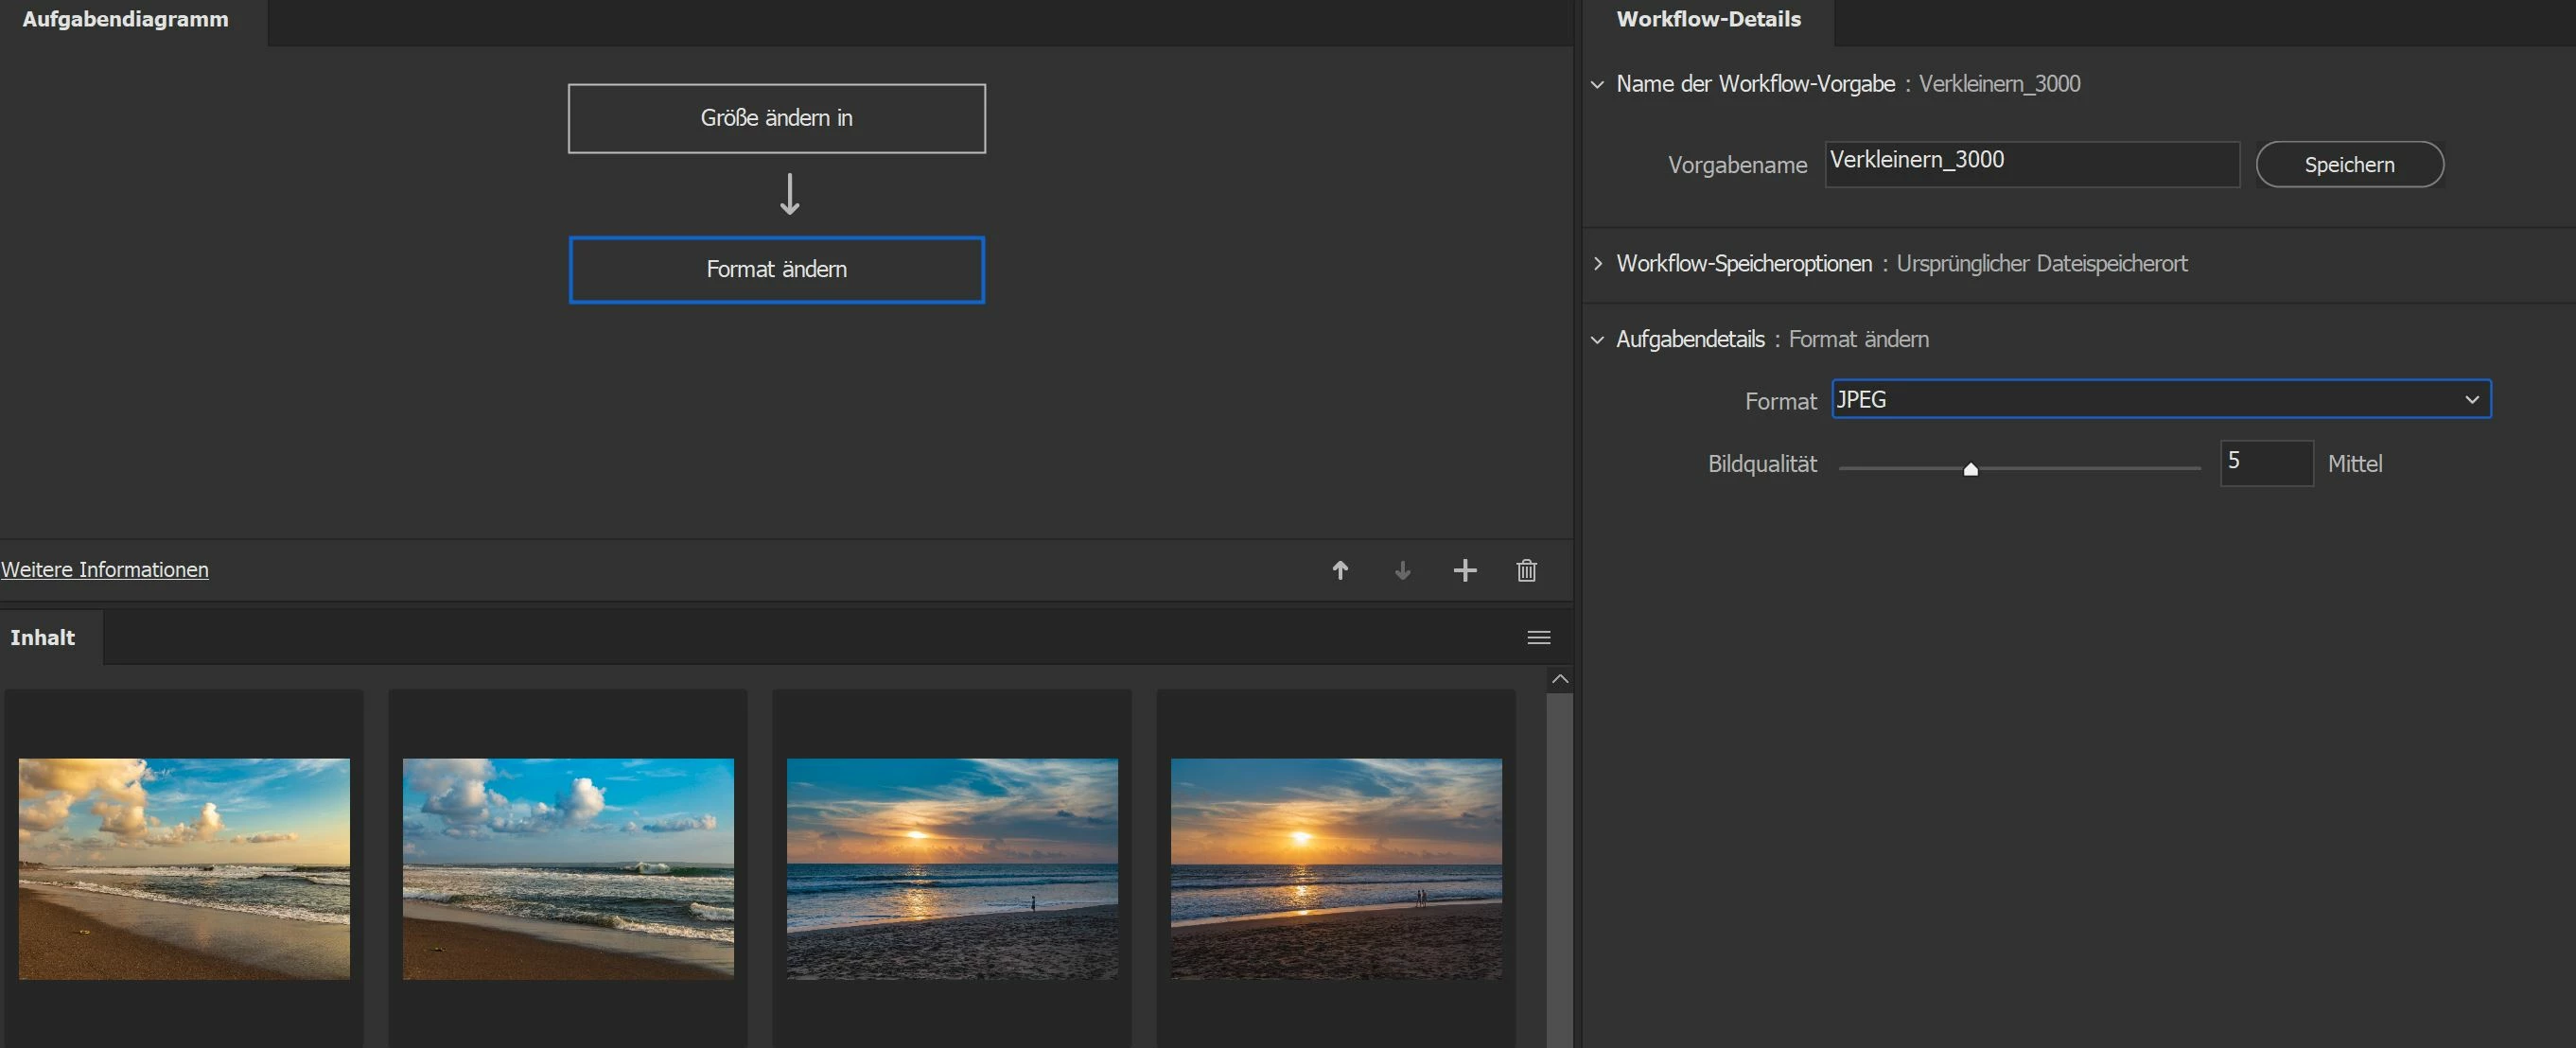Click the Bildqualität slider handle
The width and height of the screenshot is (2576, 1048).
(x=1970, y=469)
